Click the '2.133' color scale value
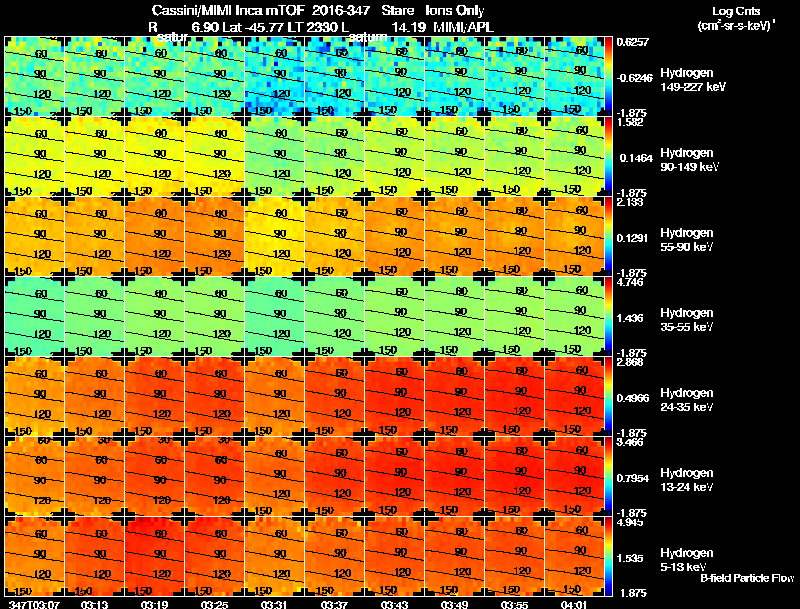Screen dimensions: 800x609 pyautogui.click(x=631, y=202)
